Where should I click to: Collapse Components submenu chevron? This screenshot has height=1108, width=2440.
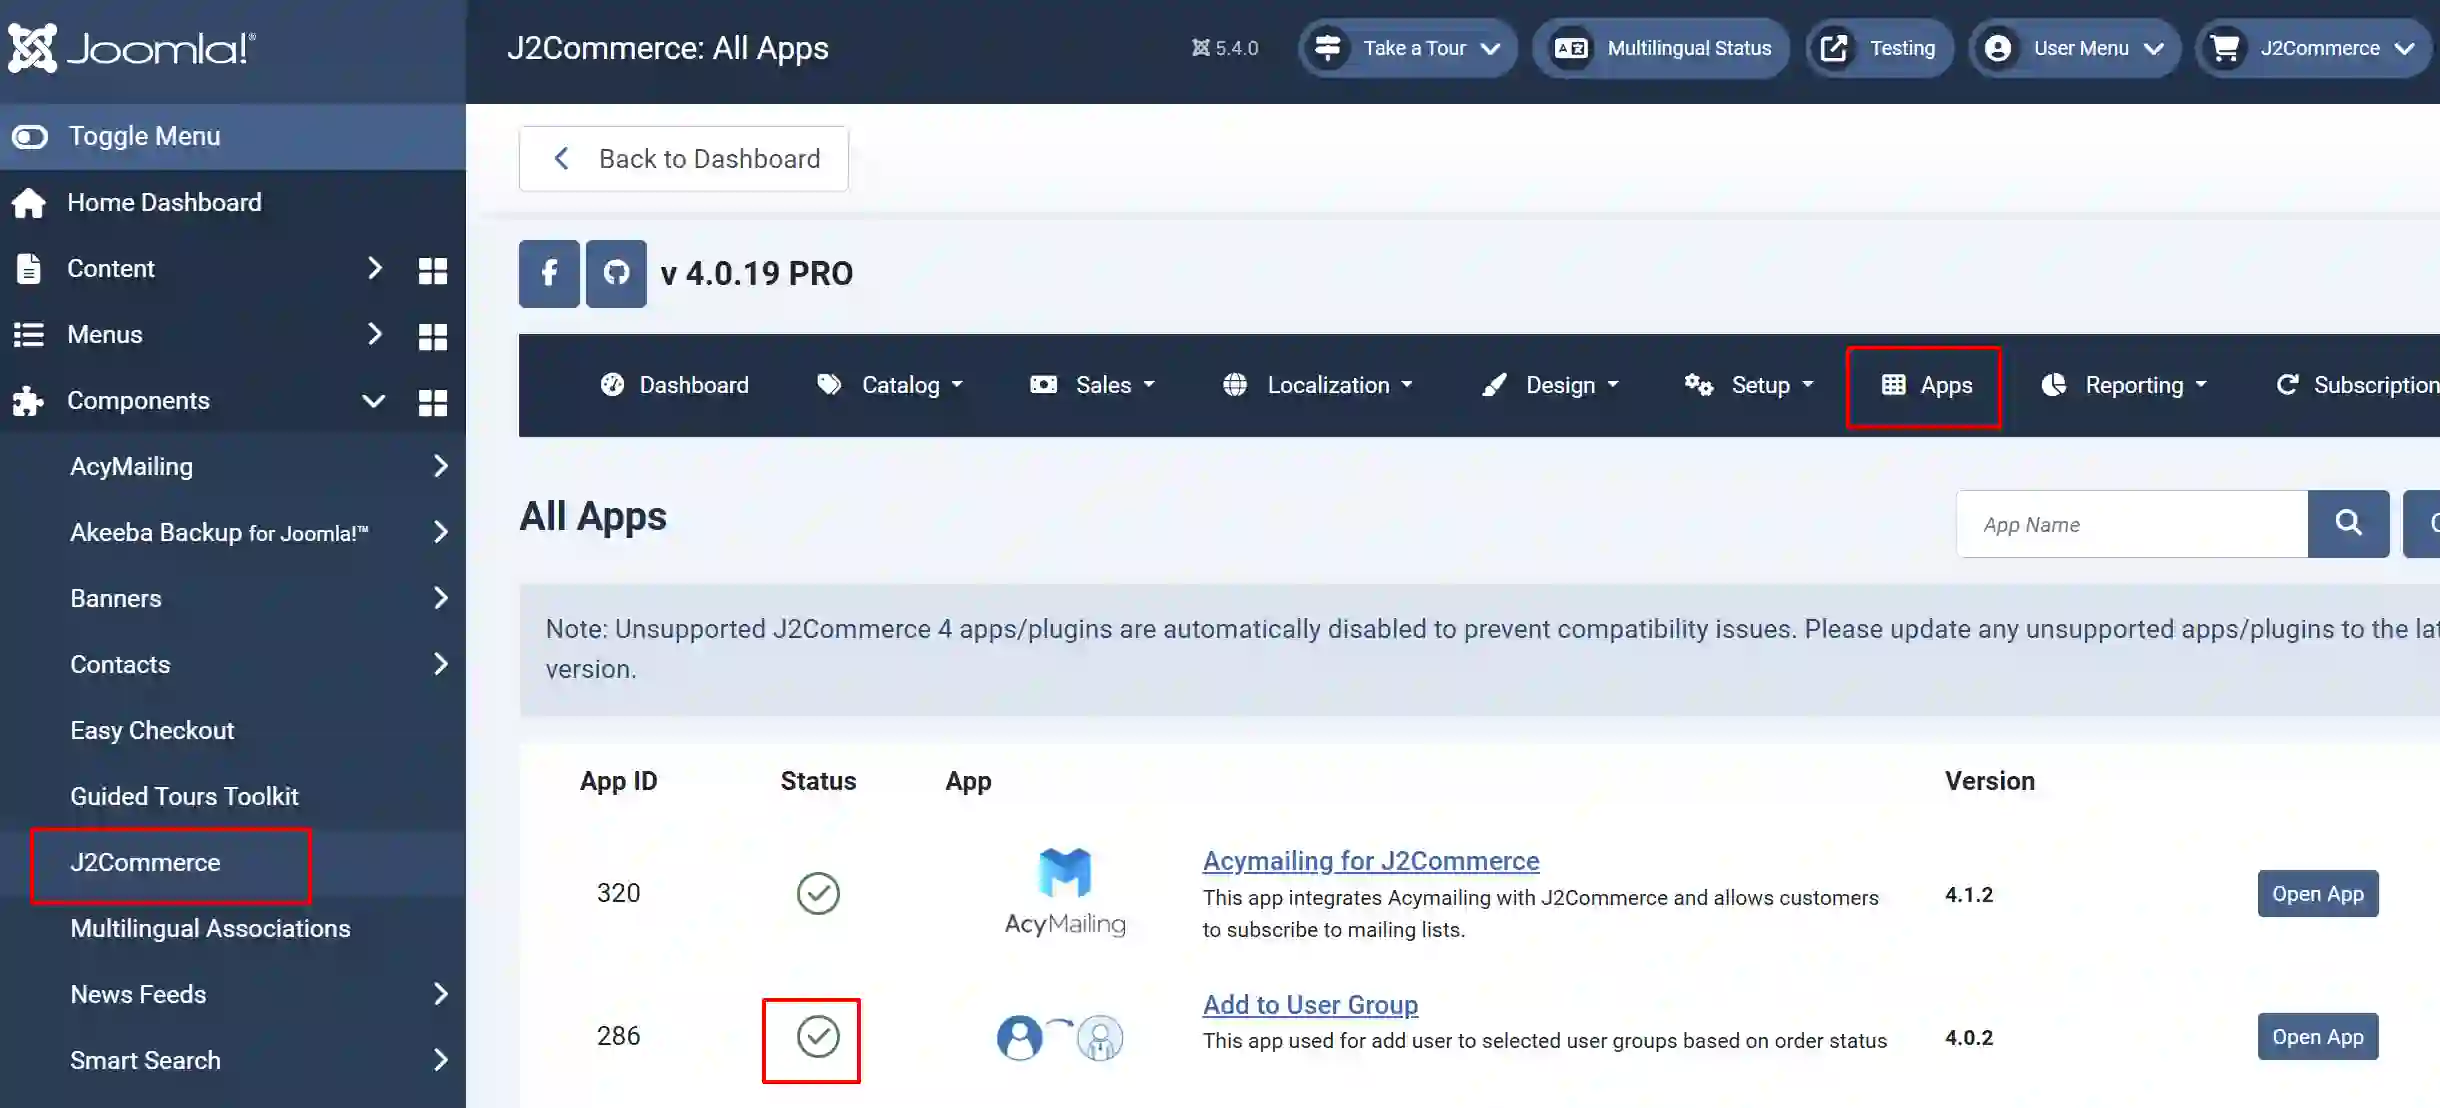pos(373,401)
